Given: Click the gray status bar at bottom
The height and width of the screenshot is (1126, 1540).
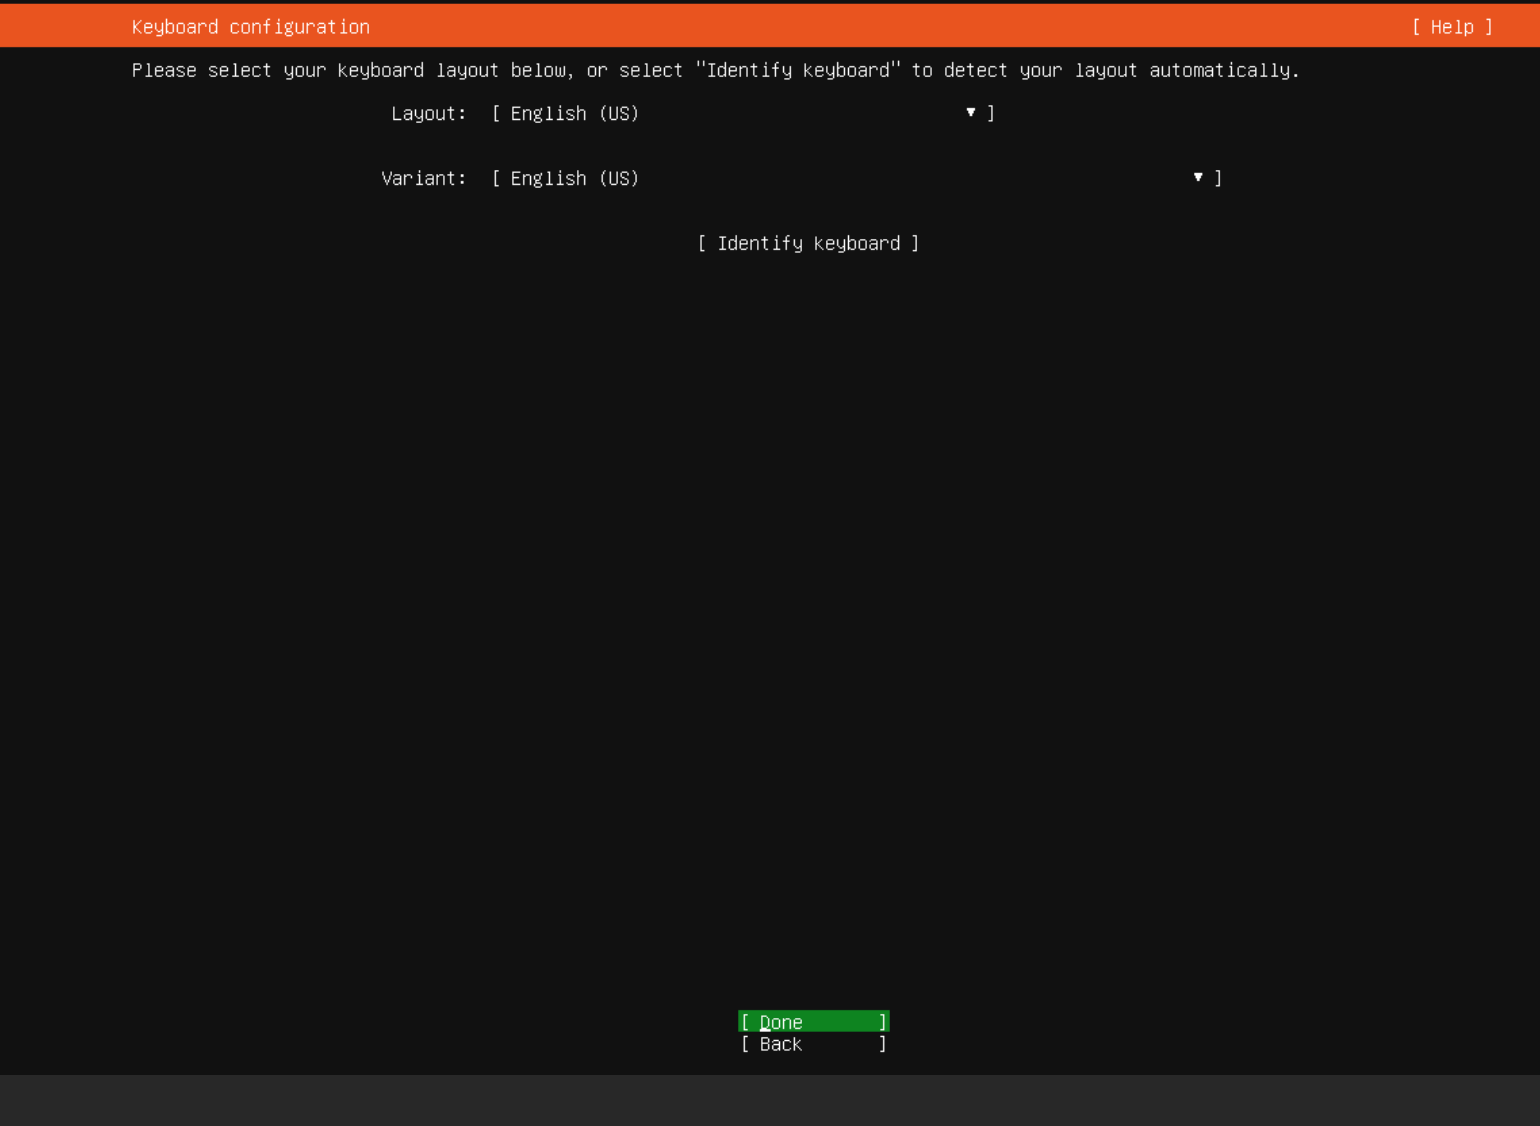Looking at the screenshot, I should 770,1100.
